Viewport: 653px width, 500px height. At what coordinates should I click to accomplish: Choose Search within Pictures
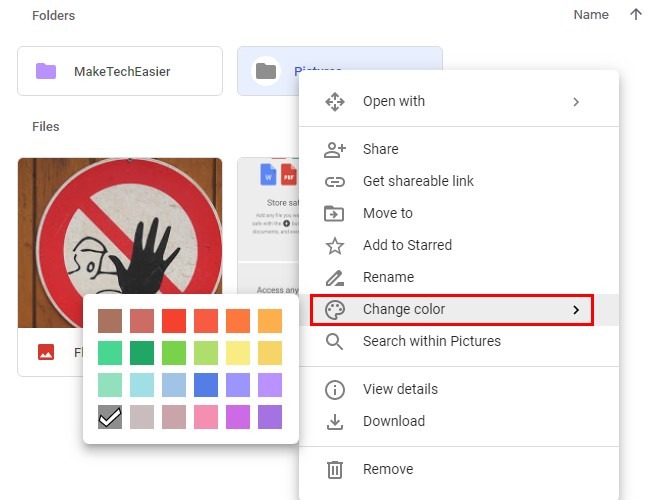pos(431,341)
